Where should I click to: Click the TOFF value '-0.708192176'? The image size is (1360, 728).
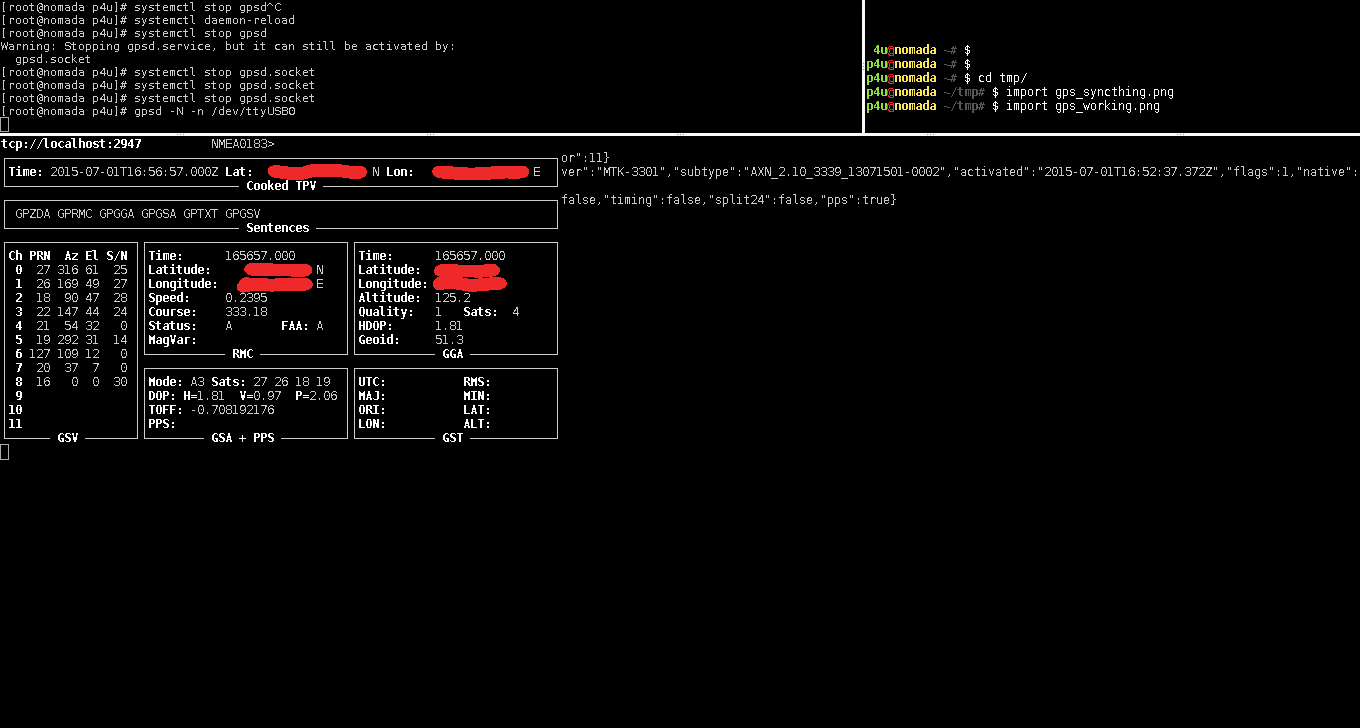pyautogui.click(x=232, y=410)
